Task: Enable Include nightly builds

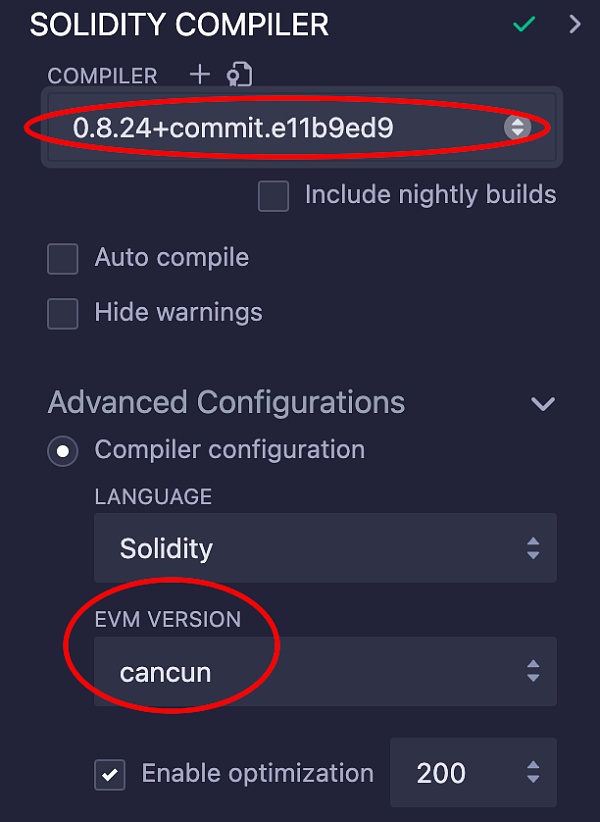Action: (x=272, y=196)
